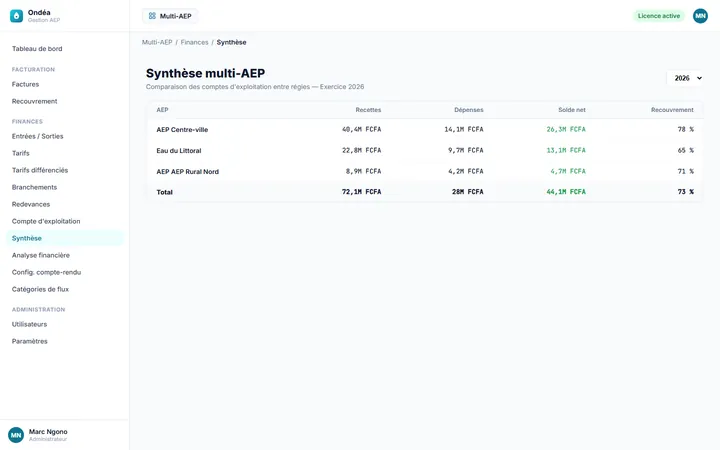Click 8,9M FCFA recettes value
Screen dimensions: 720x450
(x=363, y=171)
